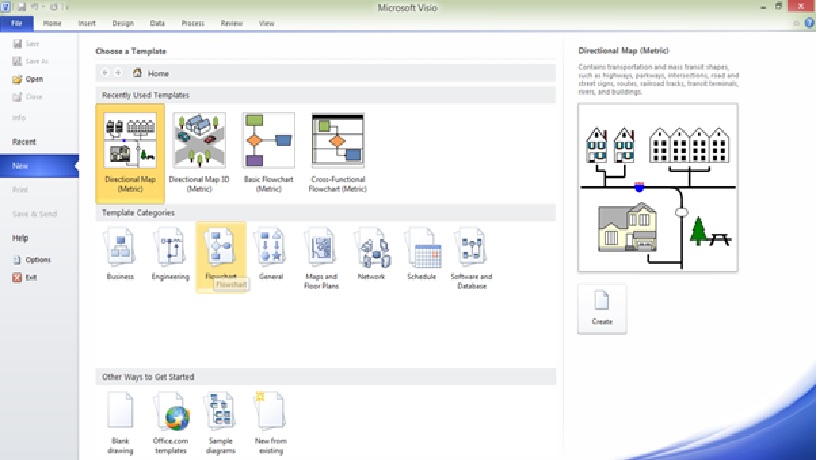Click the Directional Map preview image
Screen dimensions: 819x460
658,187
